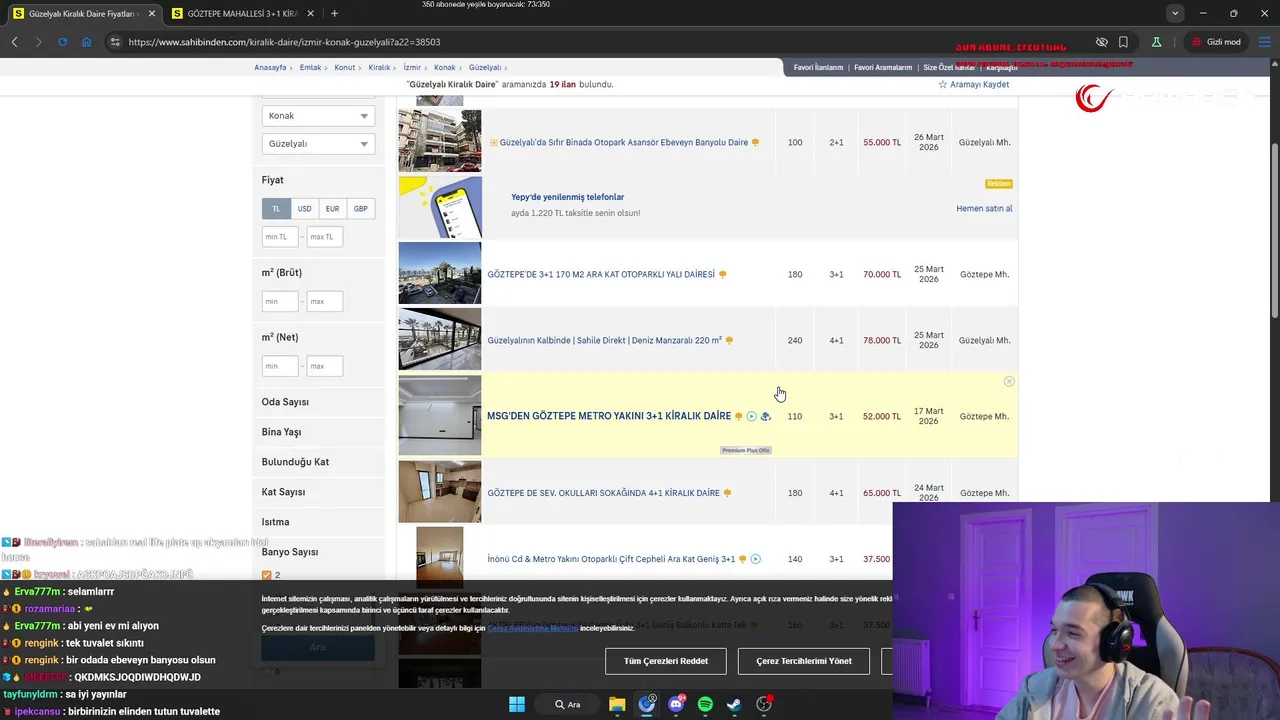Expand the Bulunduğu Kat filter
Image resolution: width=1280 pixels, height=720 pixels.
(x=295, y=462)
